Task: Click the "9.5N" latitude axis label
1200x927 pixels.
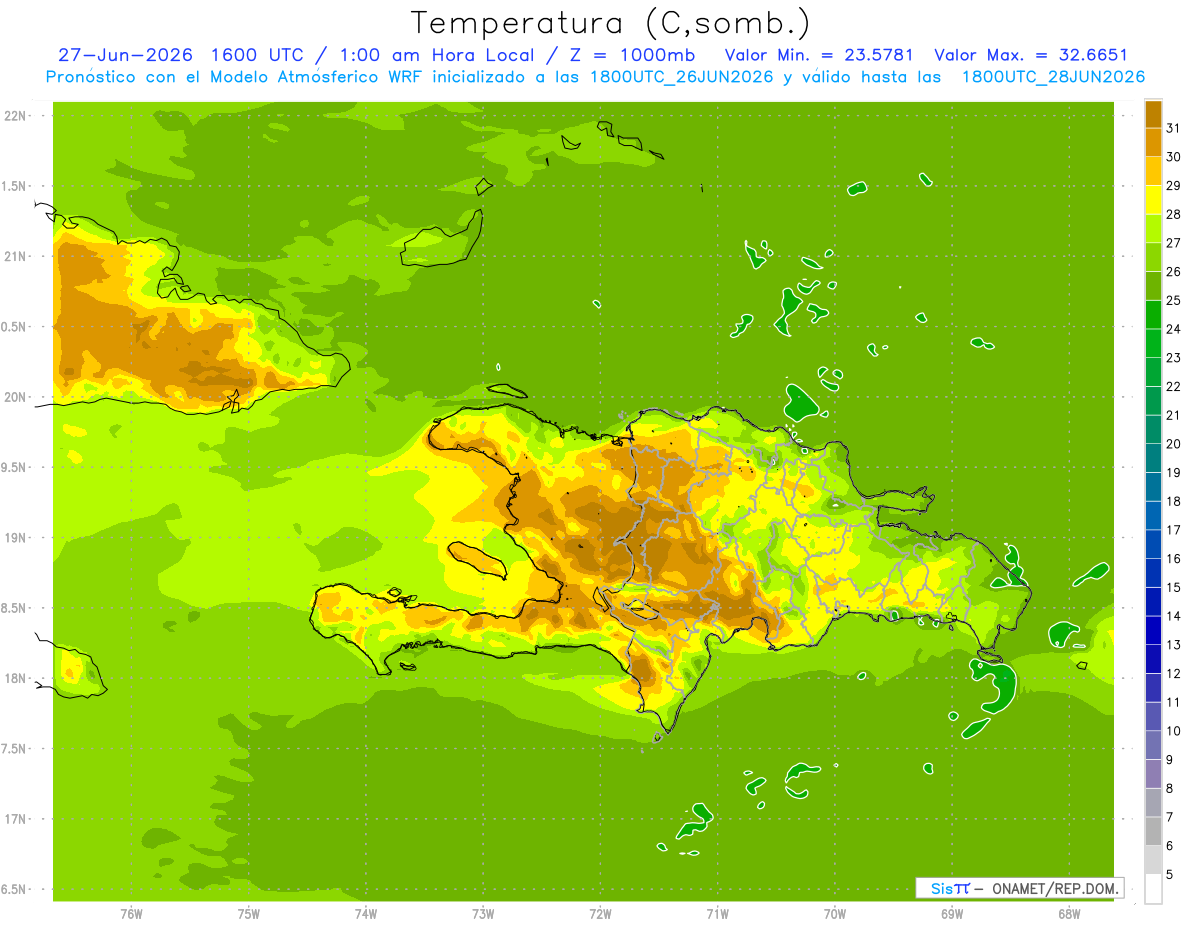Action: click(x=15, y=468)
